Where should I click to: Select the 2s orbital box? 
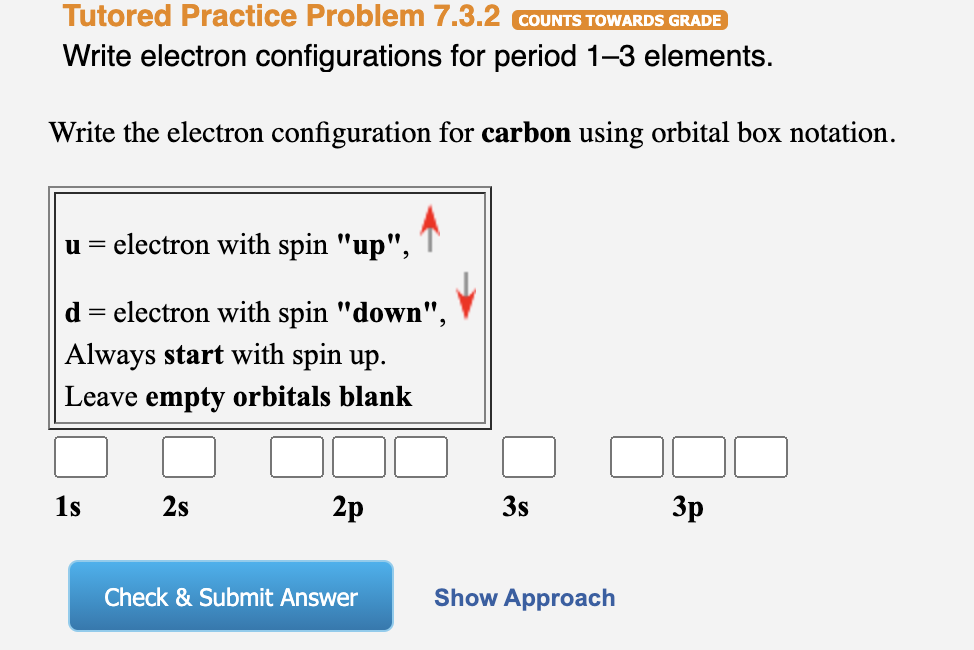tap(189, 456)
